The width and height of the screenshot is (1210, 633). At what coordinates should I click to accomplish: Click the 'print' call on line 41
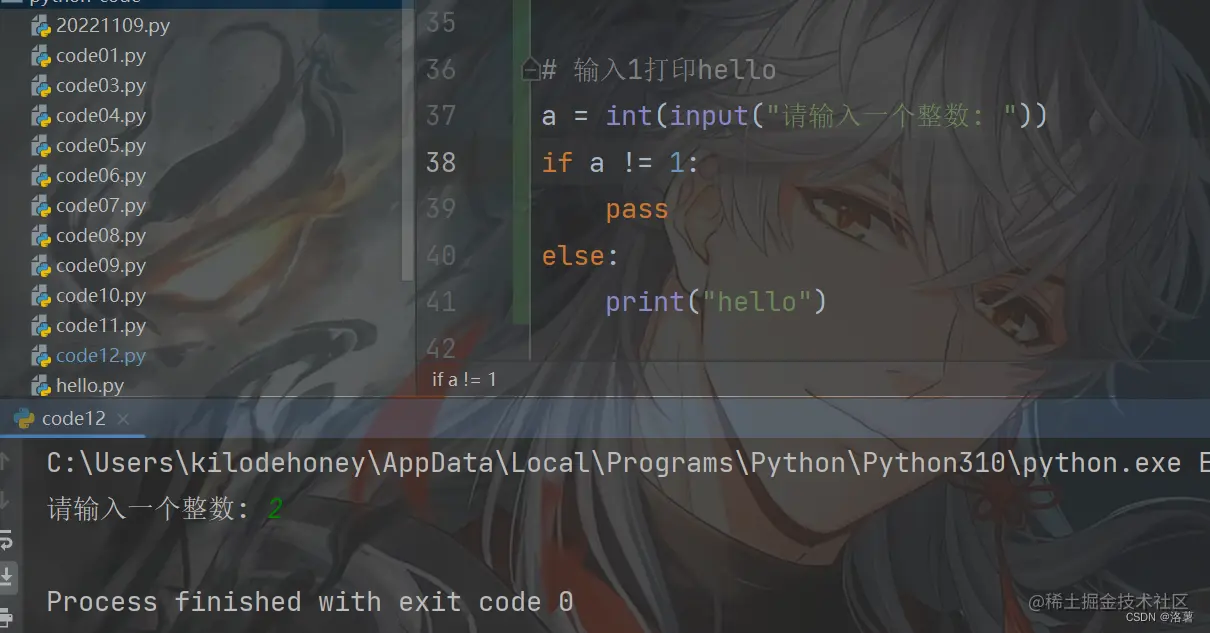pos(645,301)
